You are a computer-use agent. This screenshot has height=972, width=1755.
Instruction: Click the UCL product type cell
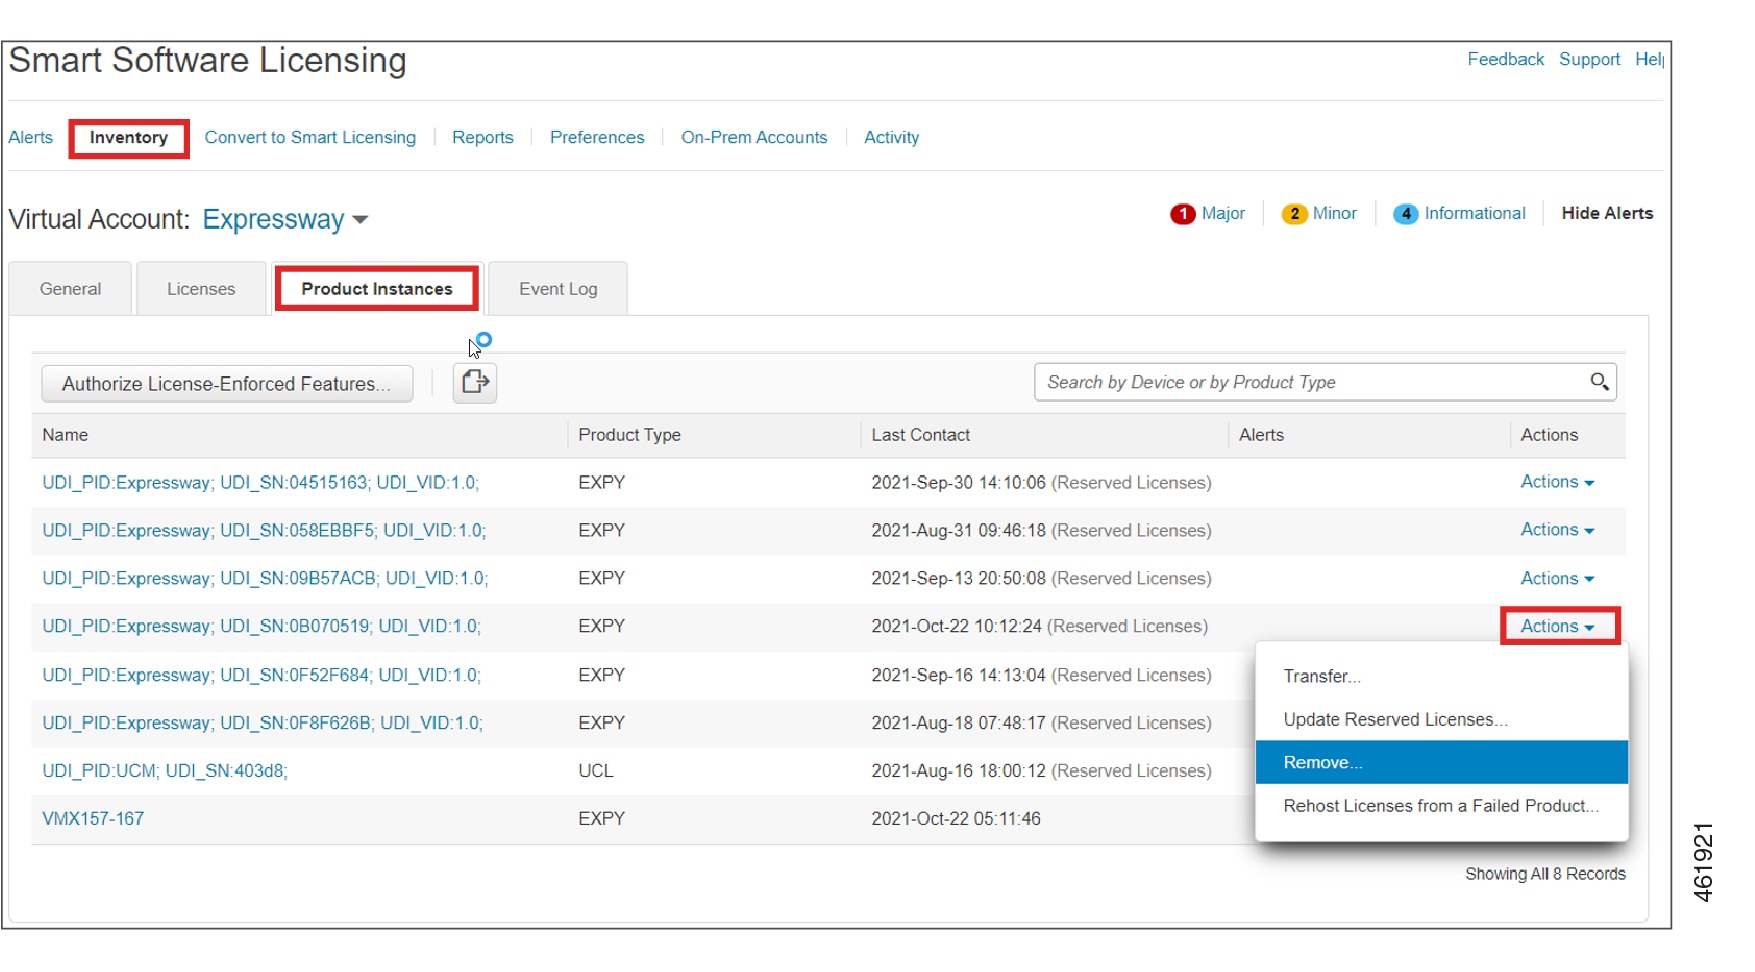pyautogui.click(x=596, y=772)
